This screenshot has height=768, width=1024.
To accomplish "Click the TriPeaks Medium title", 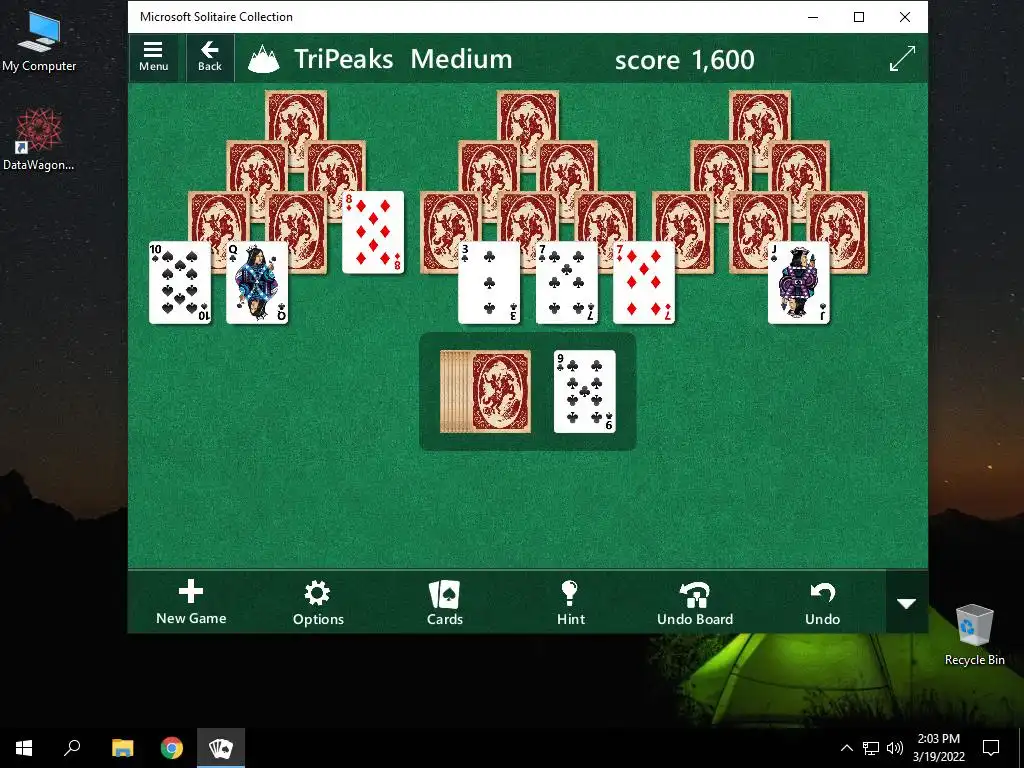I will 403,59.
